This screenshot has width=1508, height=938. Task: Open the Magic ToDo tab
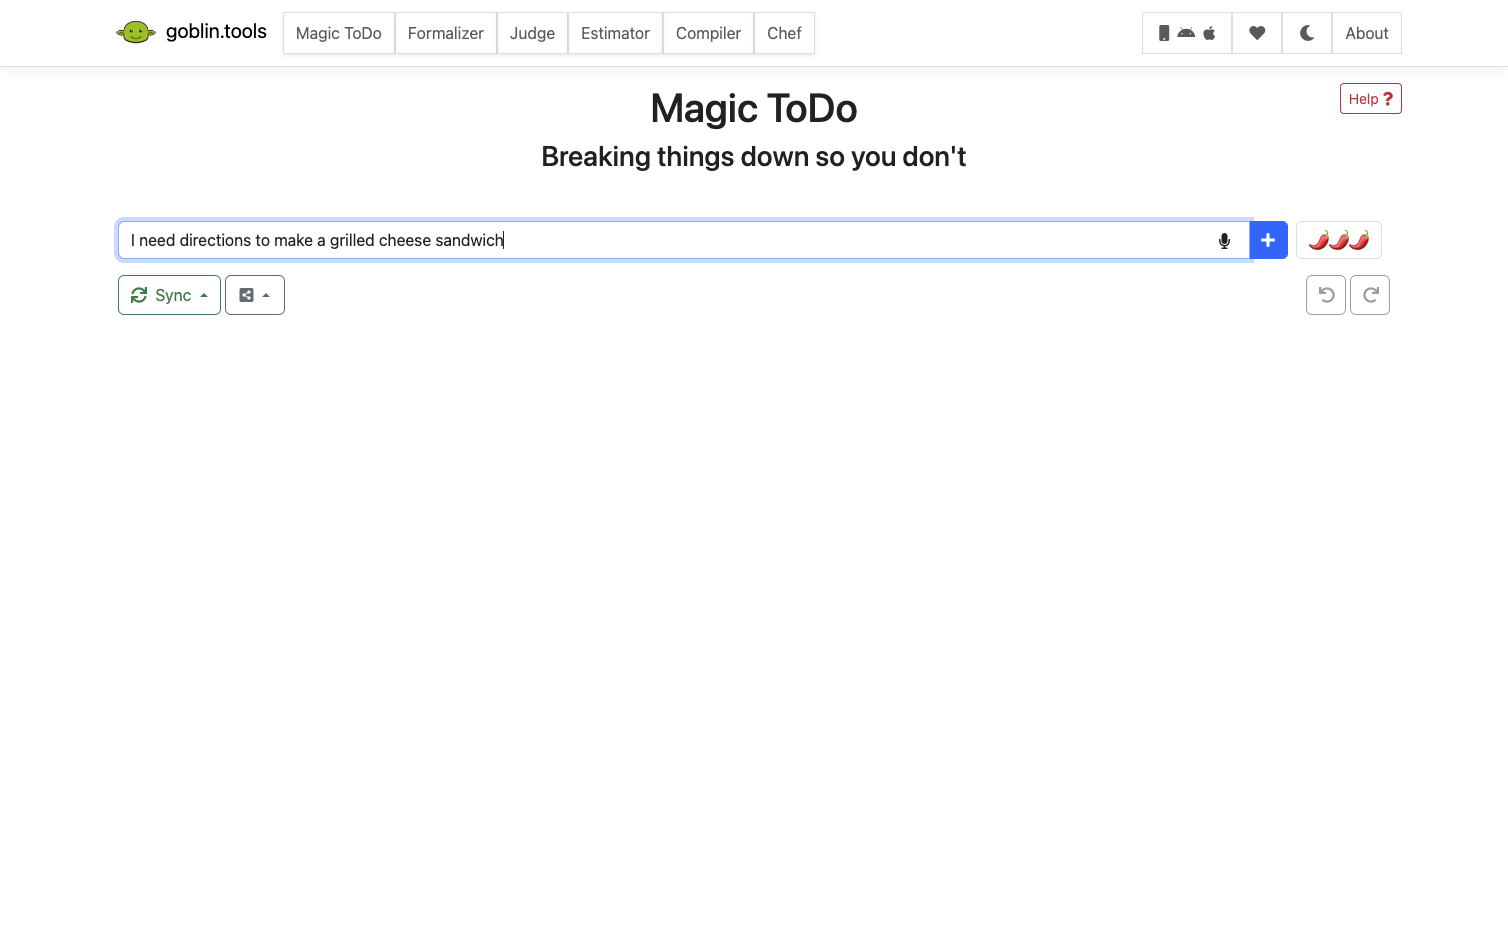point(339,33)
